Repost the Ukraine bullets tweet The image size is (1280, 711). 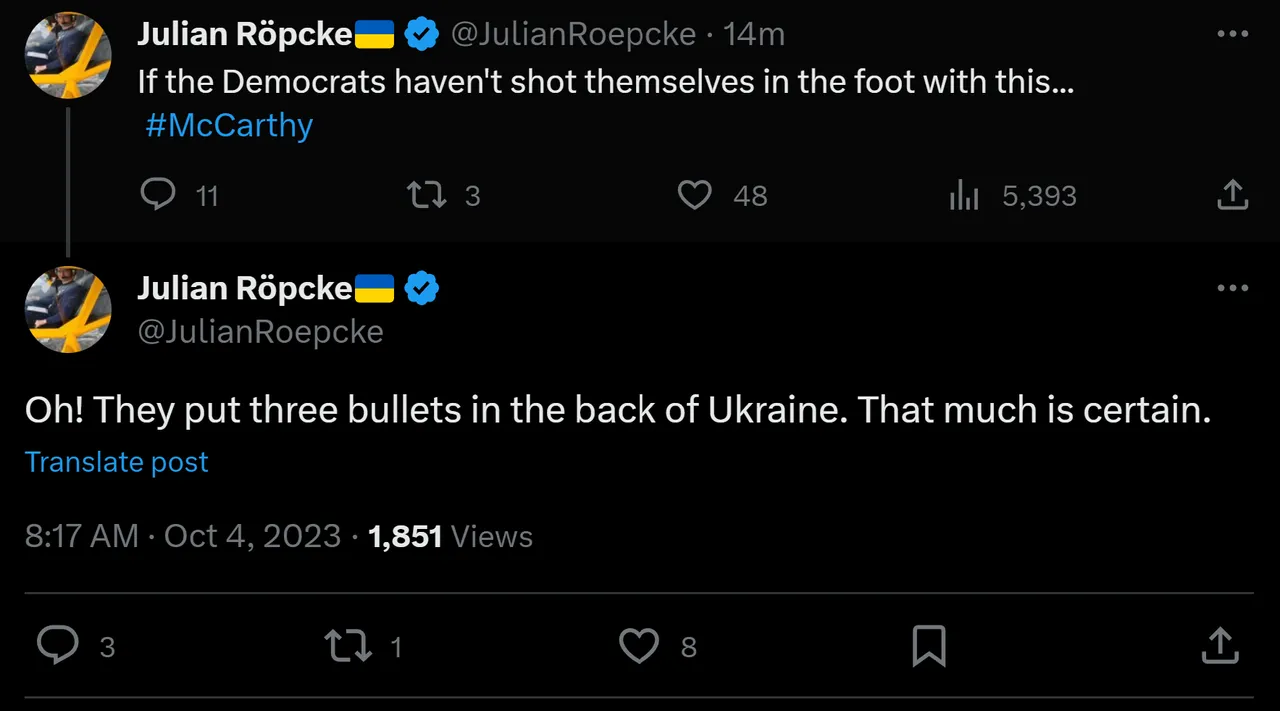349,645
